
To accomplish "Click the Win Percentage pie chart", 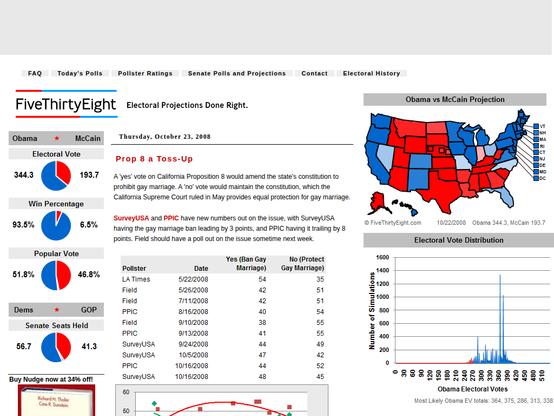I will [x=56, y=225].
